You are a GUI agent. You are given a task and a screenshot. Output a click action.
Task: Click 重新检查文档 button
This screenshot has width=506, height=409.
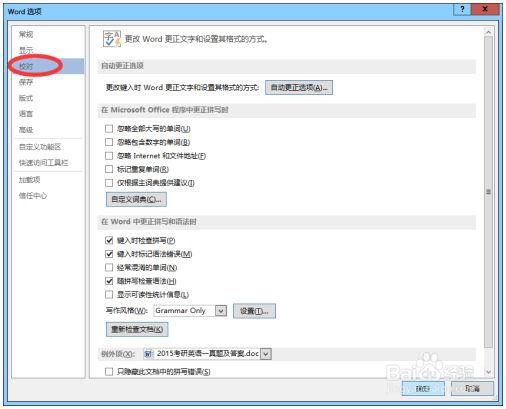click(137, 329)
